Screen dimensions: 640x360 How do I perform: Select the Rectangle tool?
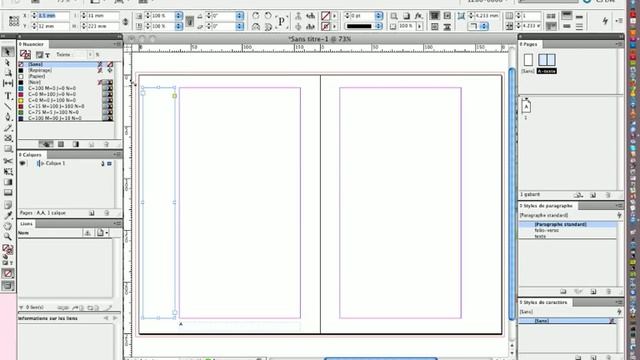point(8,149)
